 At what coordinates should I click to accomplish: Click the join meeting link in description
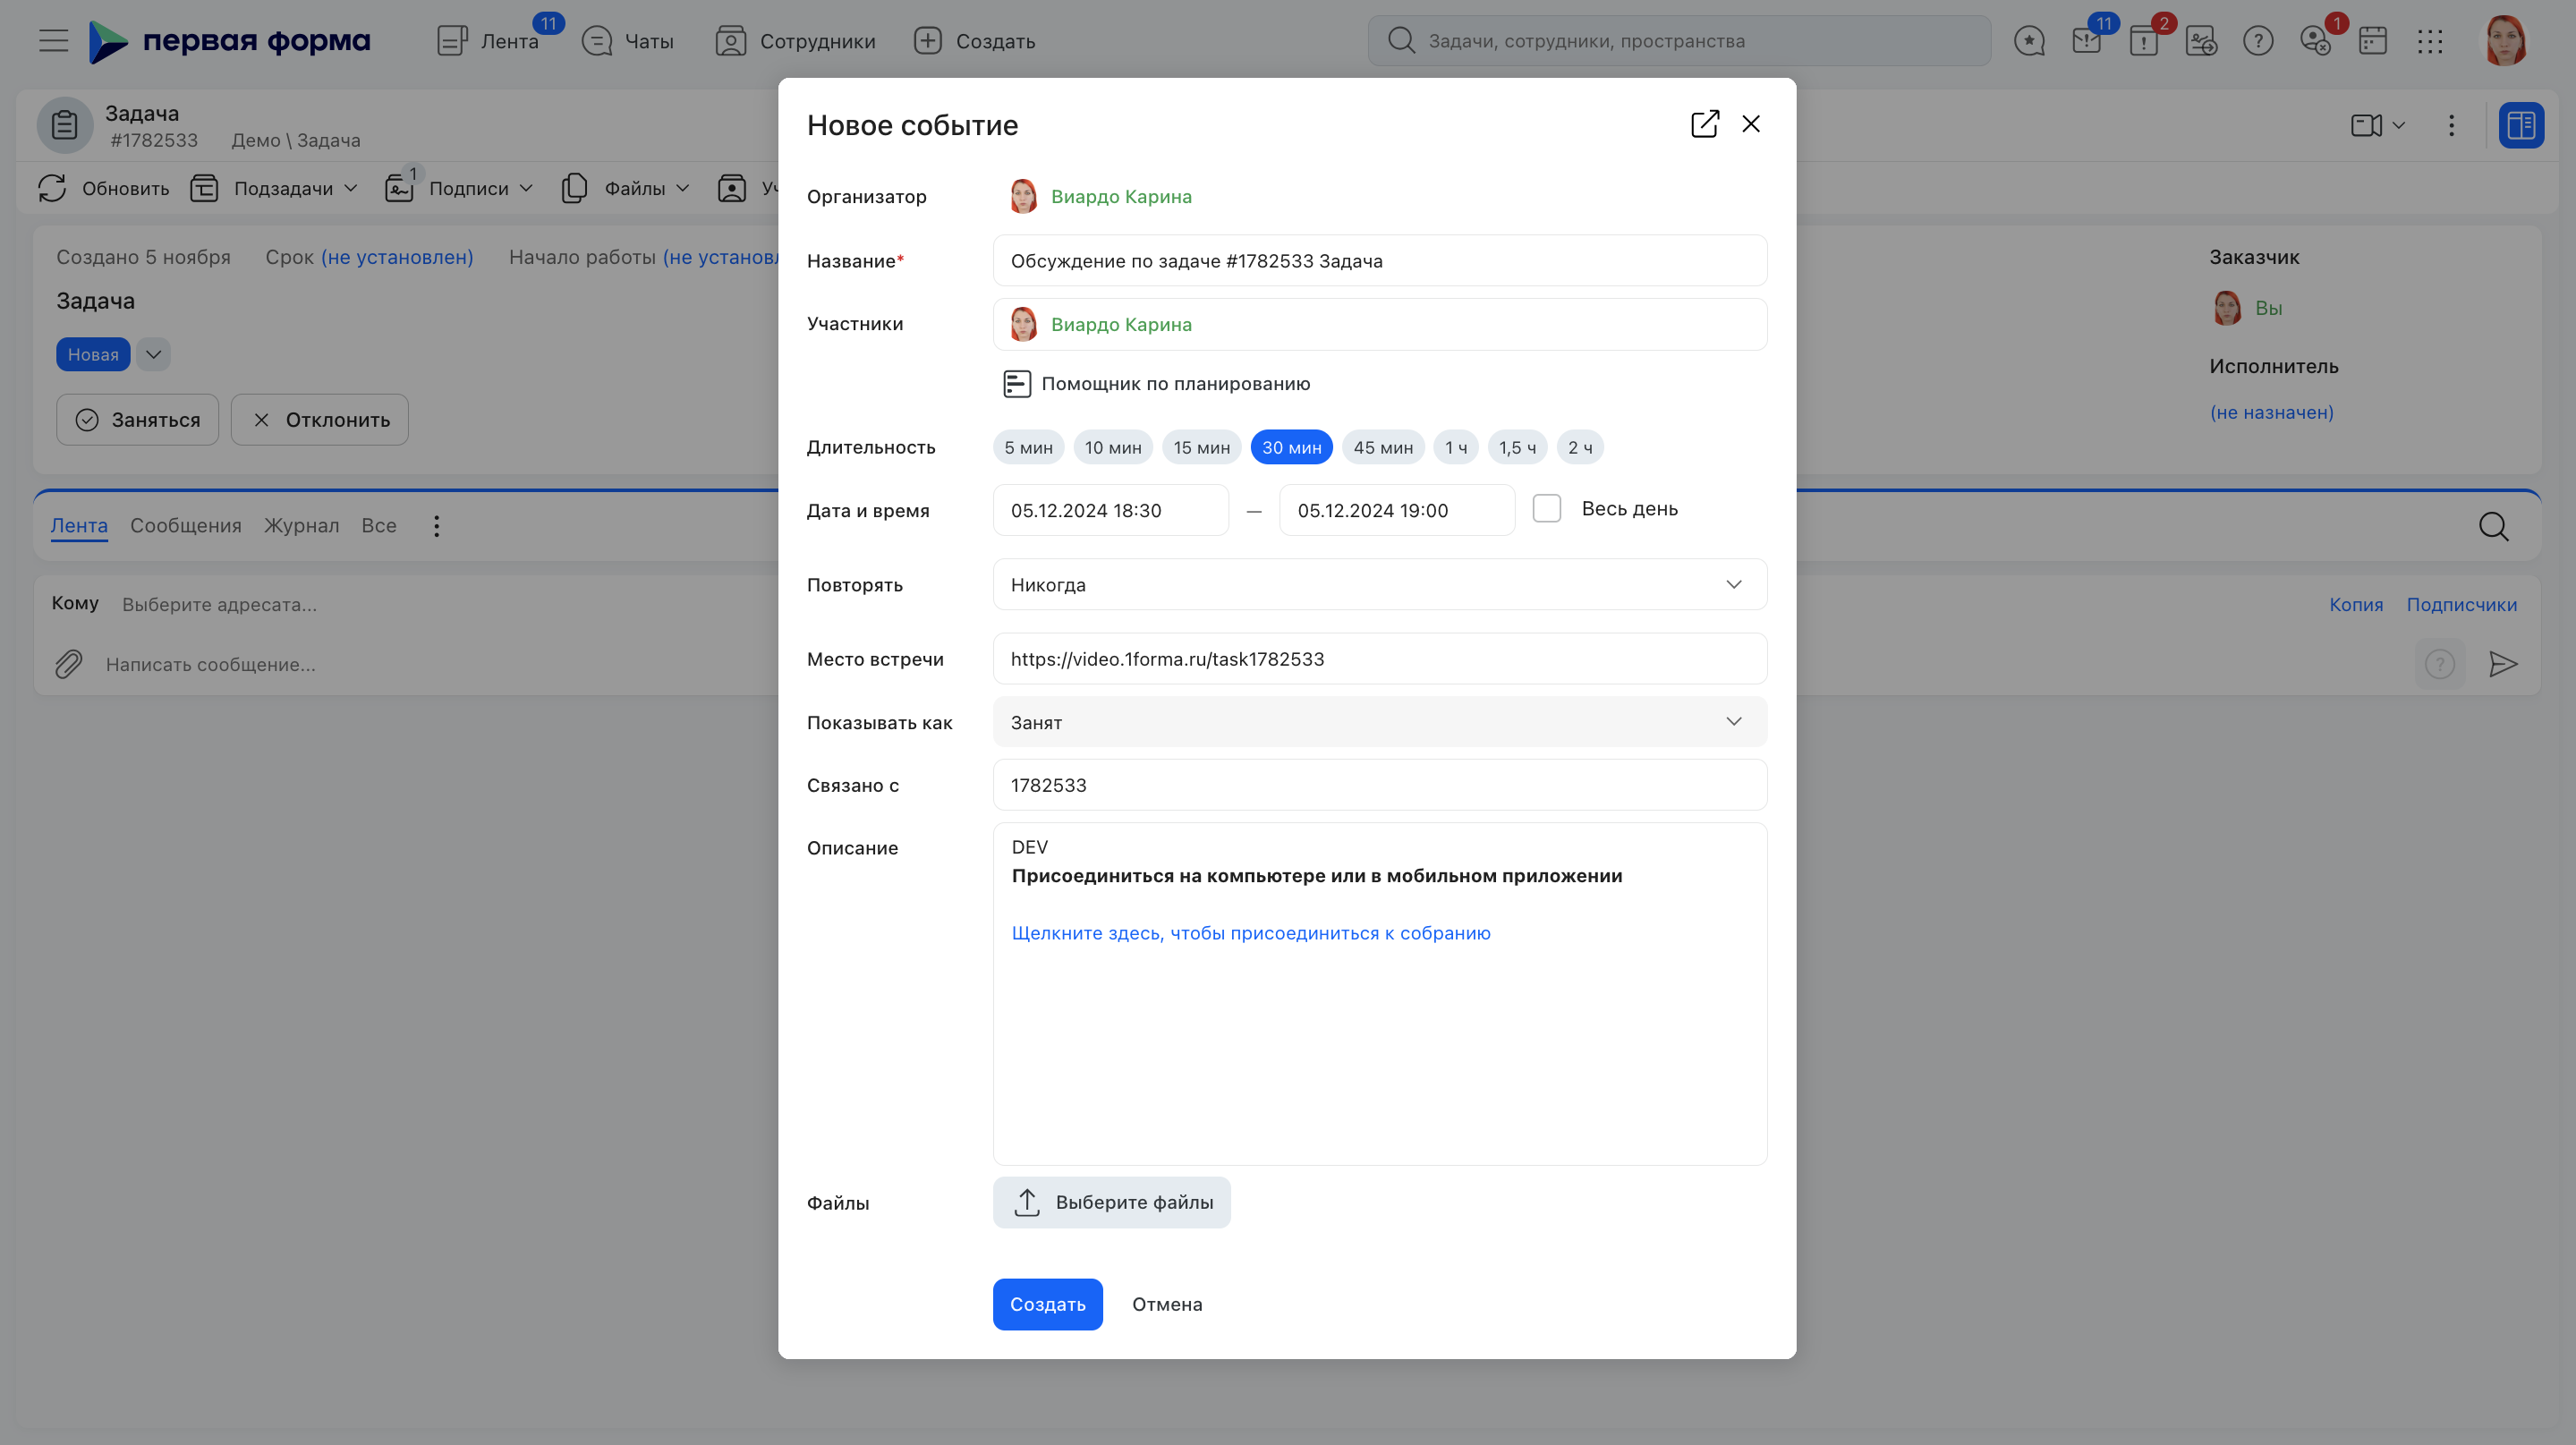(1251, 933)
